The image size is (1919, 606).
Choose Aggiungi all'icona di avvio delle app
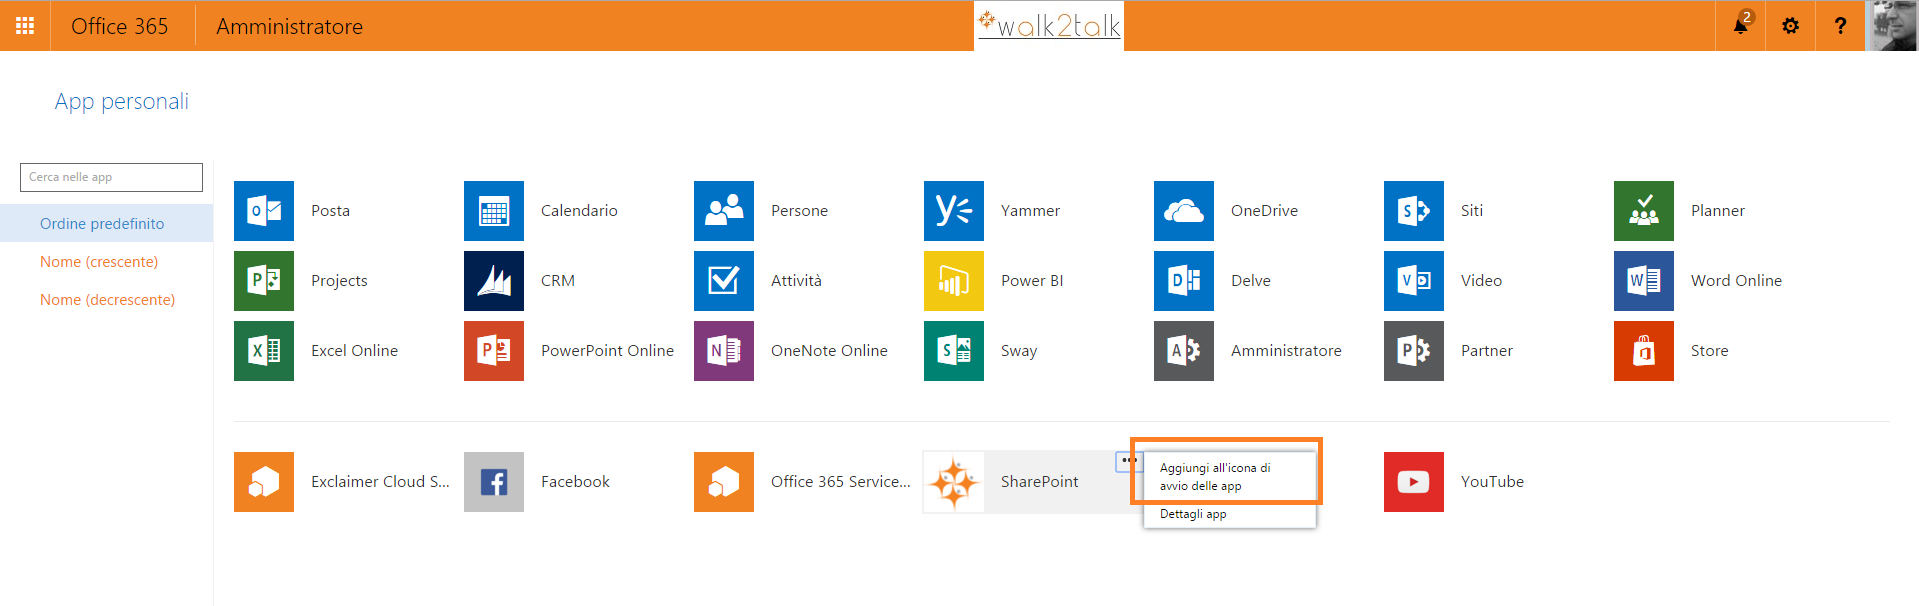(1230, 477)
